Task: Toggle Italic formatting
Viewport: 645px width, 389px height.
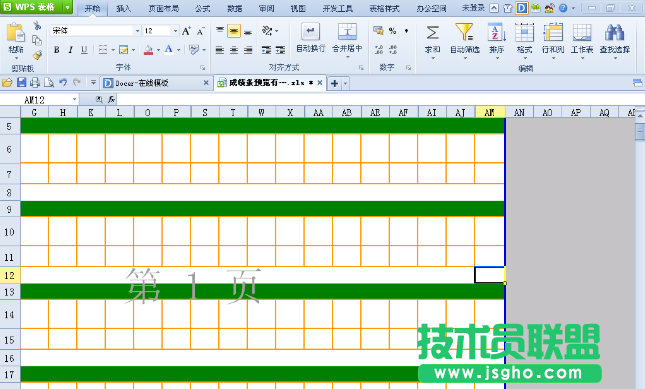Action: 70,50
